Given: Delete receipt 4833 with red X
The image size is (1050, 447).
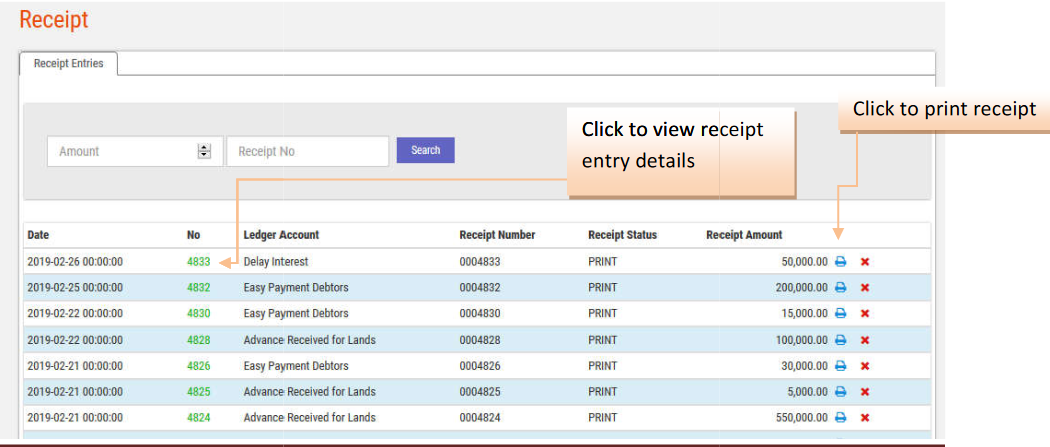Looking at the screenshot, I should click(x=865, y=262).
